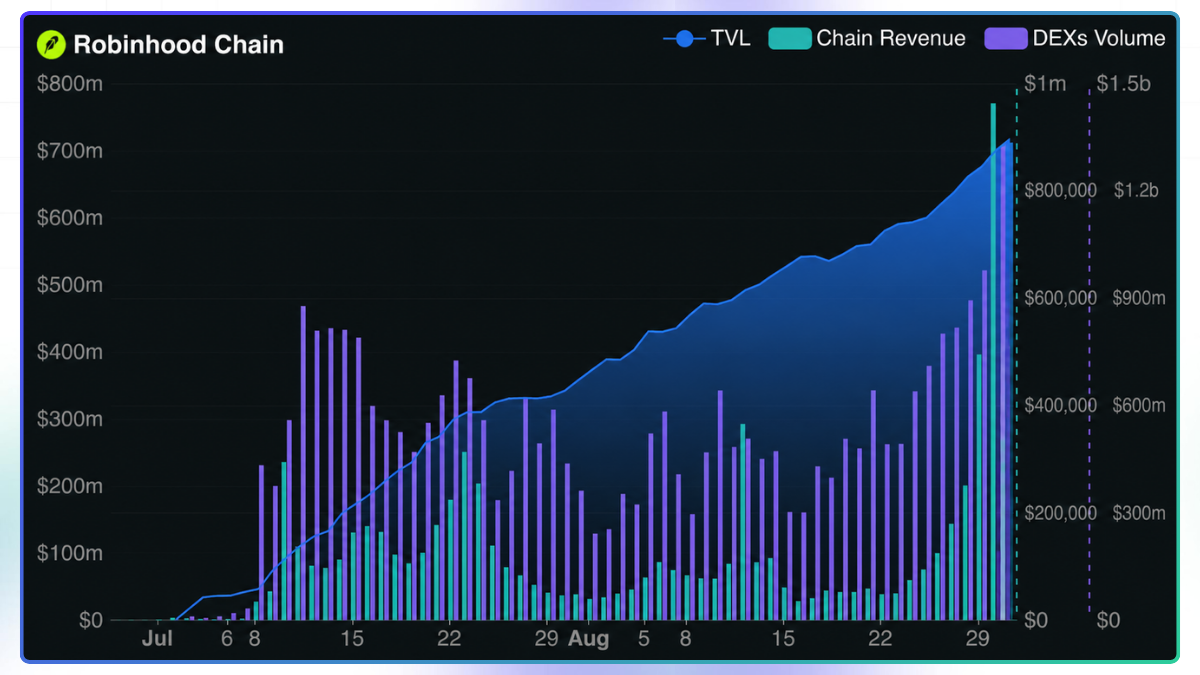Click the purple DEXs Volume legend swatch

click(x=1005, y=39)
